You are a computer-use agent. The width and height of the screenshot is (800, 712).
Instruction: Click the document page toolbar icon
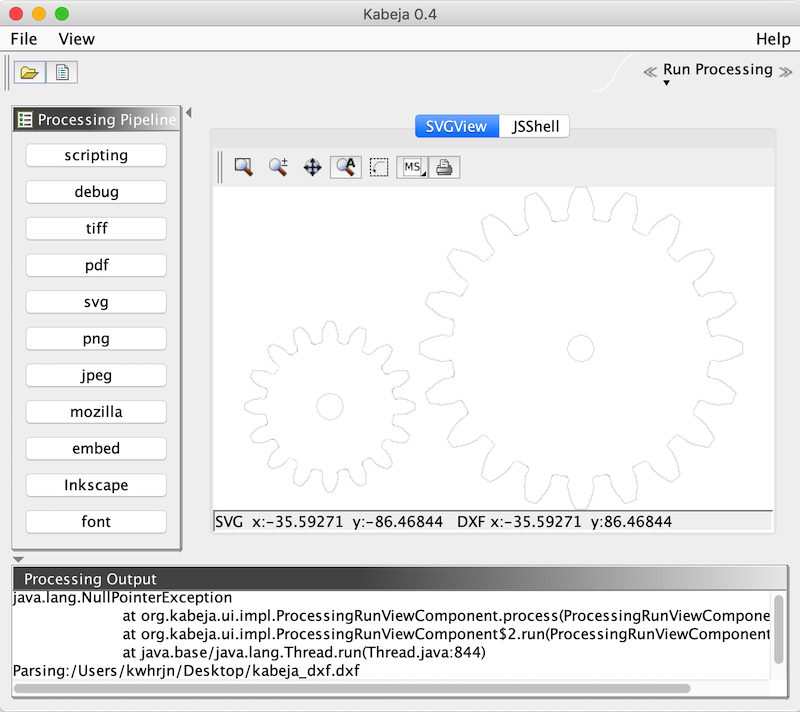click(x=62, y=72)
